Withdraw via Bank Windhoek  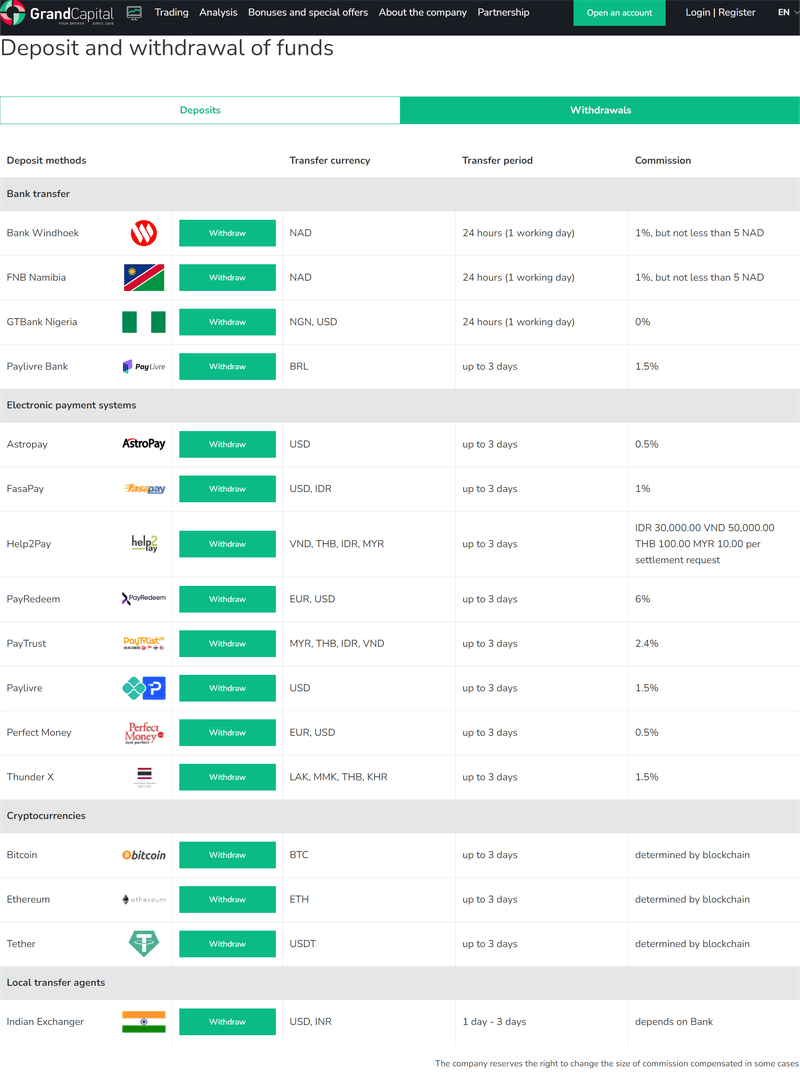pos(227,233)
